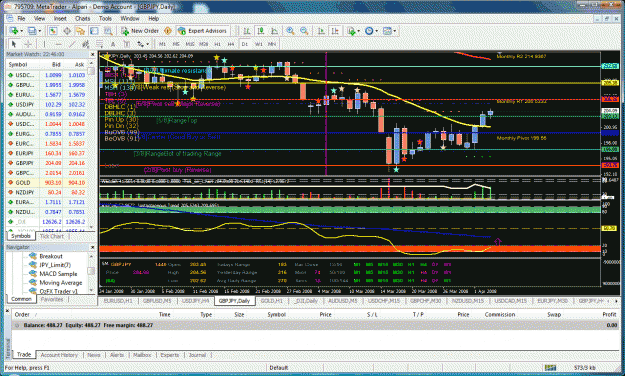Image resolution: width=625 pixels, height=376 pixels.
Task: Open the Journal terminal tab
Action: pos(197,355)
